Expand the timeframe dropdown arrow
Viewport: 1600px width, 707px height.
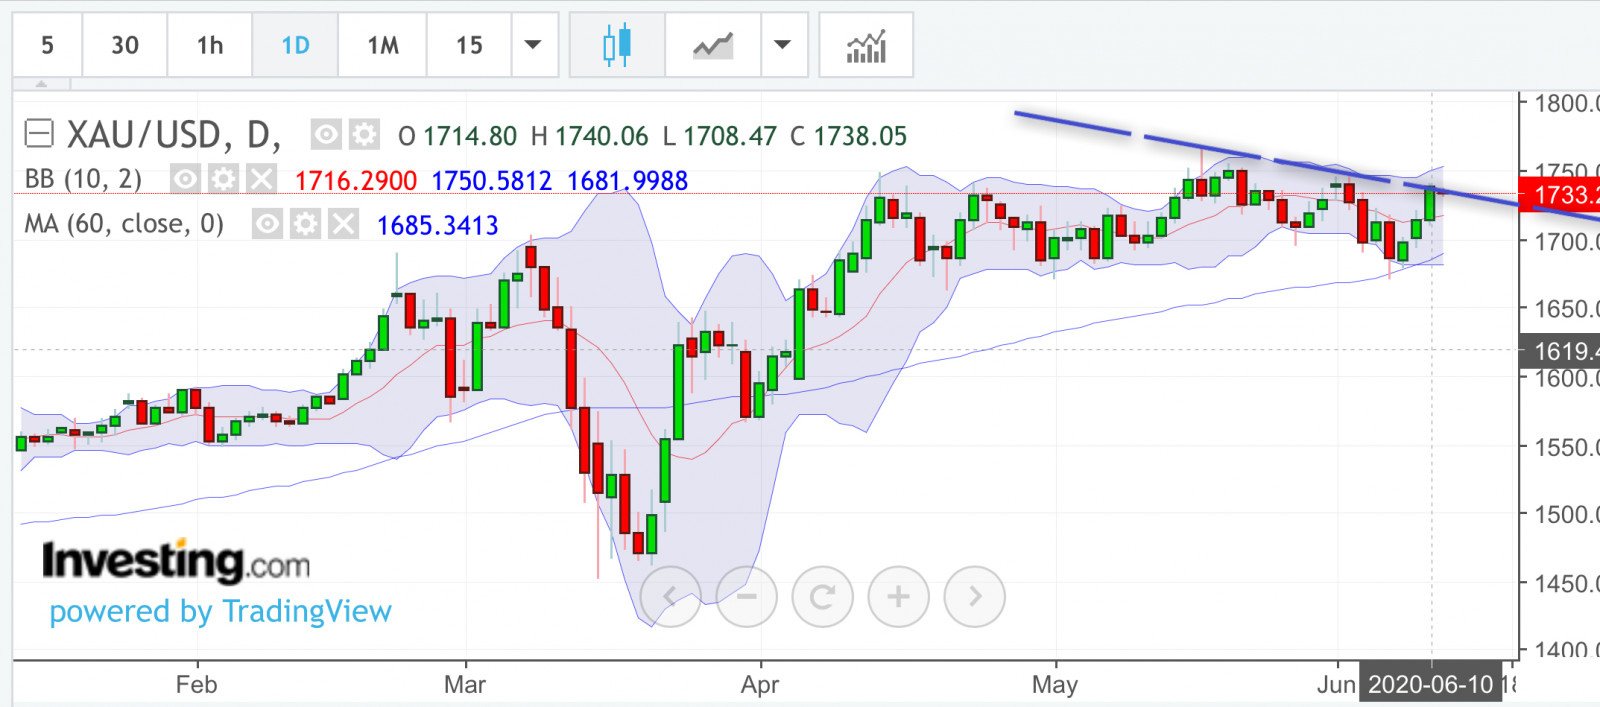coord(533,45)
